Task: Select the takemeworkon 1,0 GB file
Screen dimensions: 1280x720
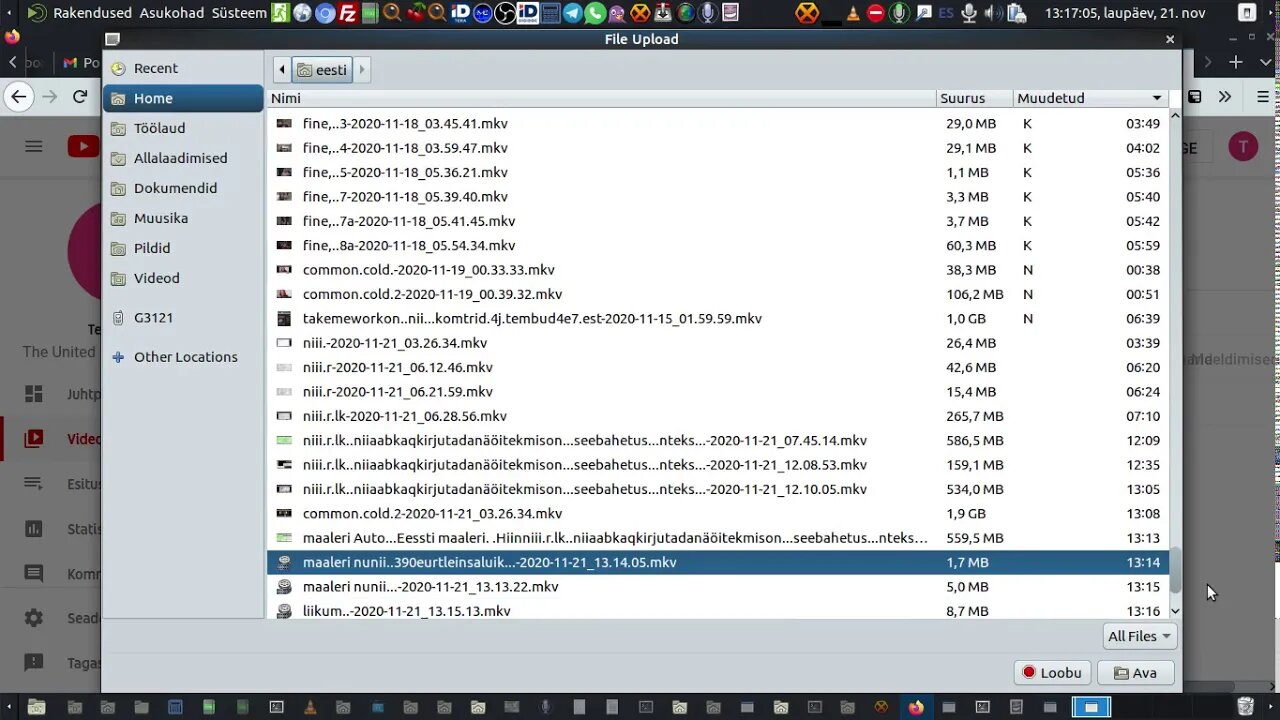Action: pyautogui.click(x=717, y=319)
